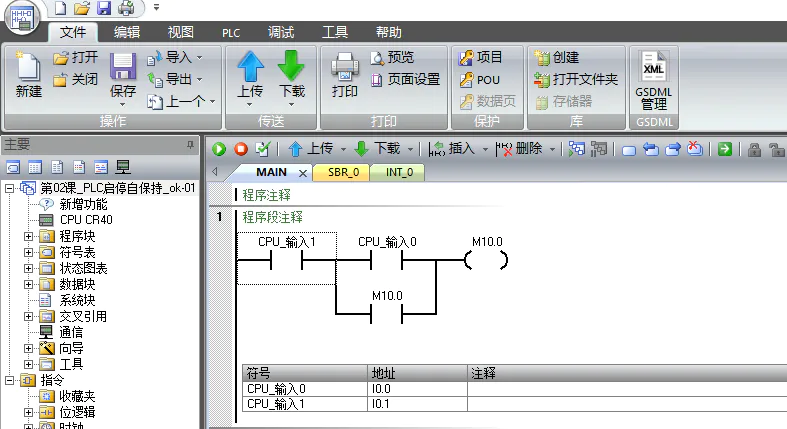787x429 pixels.
Task: Click the 新建 new project icon
Action: click(28, 74)
